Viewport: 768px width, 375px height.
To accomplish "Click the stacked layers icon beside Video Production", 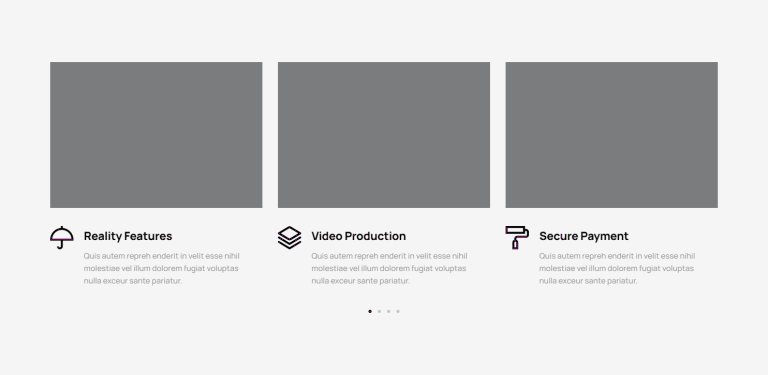I will coord(289,237).
